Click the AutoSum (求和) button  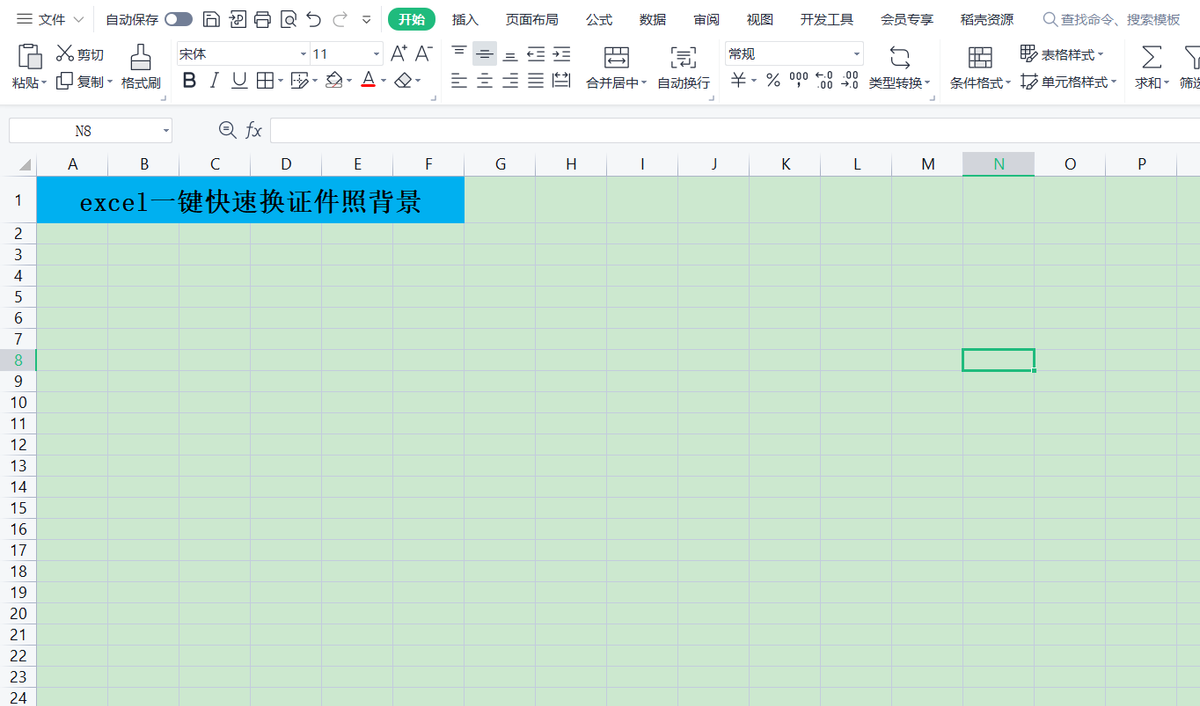coord(1152,68)
